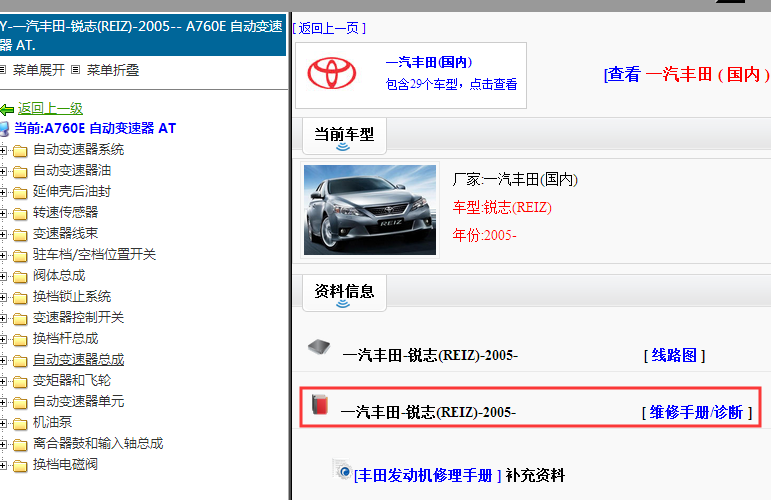Screen dimensions: 771x500
Task: Expand the 延伸壳后油封 tree node
Action: click(x=3, y=192)
